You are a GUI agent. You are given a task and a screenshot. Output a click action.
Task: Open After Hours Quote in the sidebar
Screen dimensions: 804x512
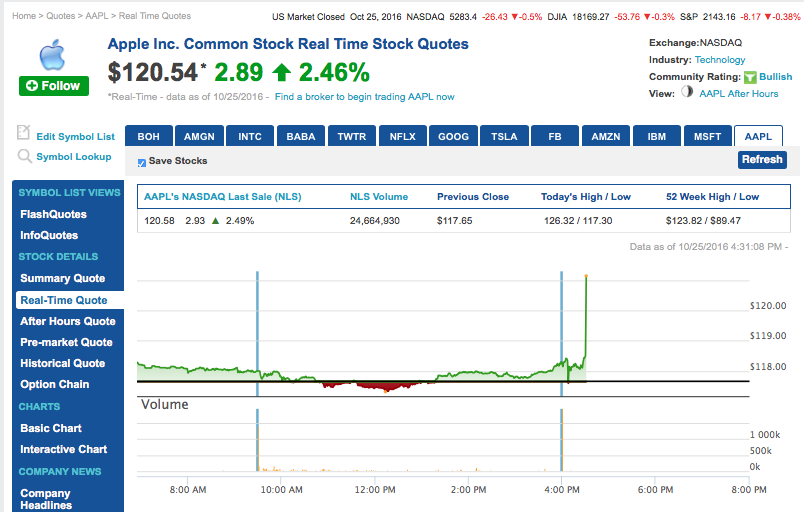click(68, 321)
